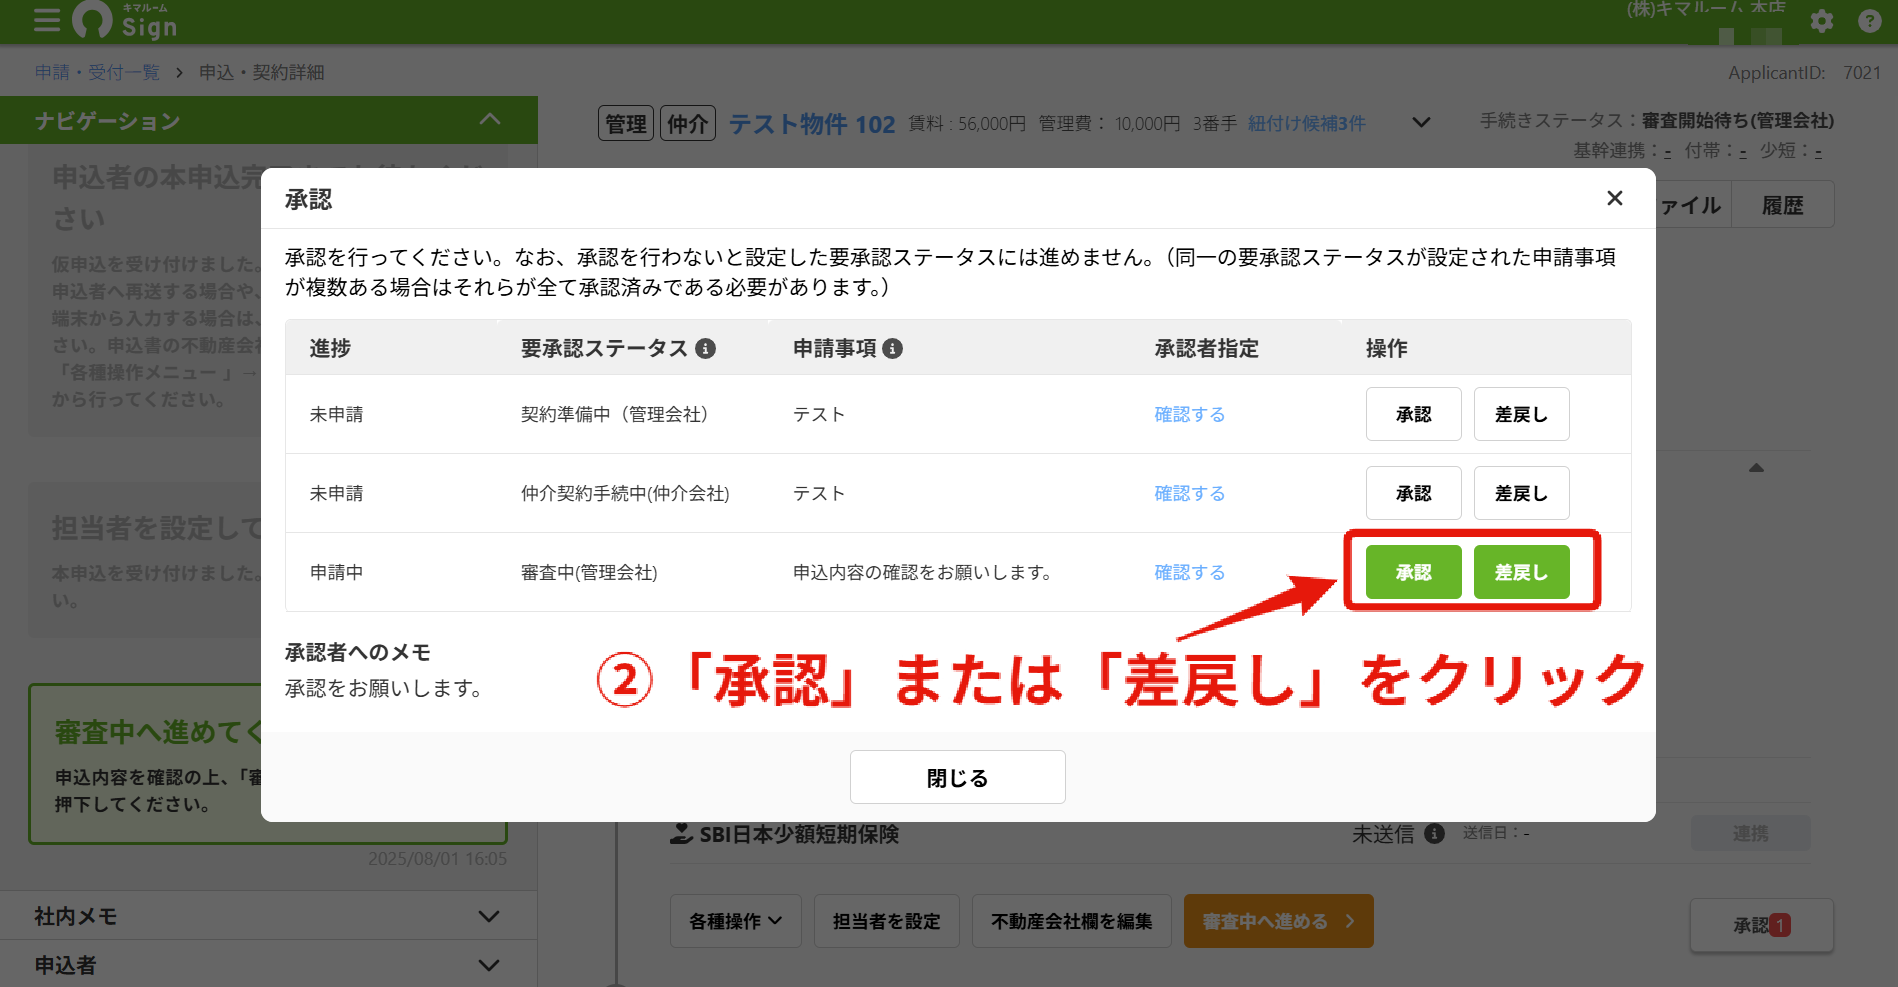Click 確認する for 審査中 row
This screenshot has height=987, width=1898.
point(1189,572)
